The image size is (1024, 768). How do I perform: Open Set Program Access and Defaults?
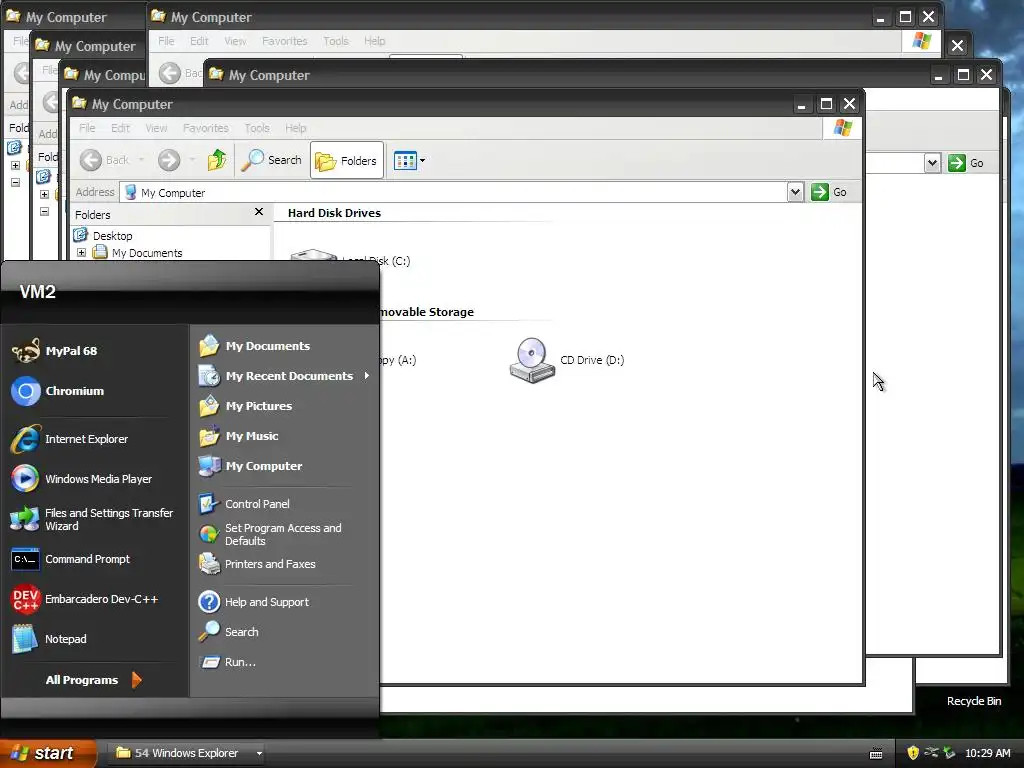[x=270, y=534]
